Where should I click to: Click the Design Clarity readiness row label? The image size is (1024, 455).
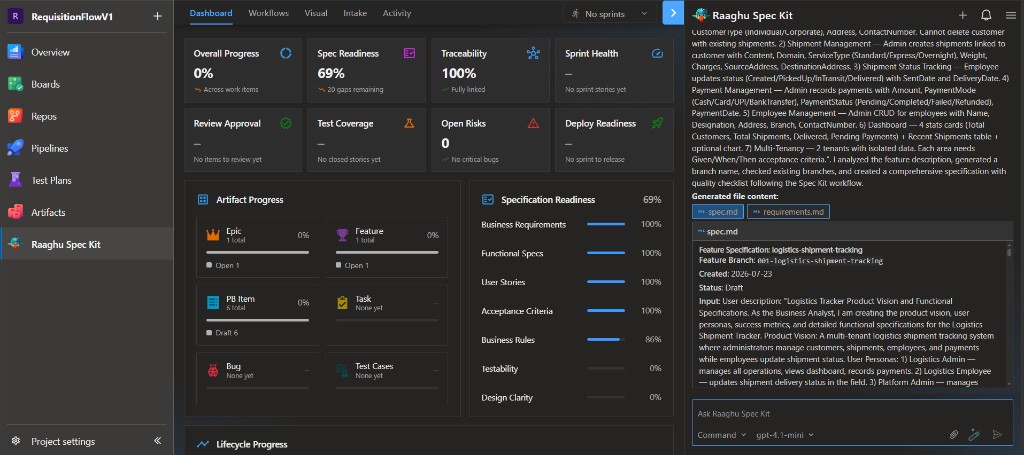507,398
